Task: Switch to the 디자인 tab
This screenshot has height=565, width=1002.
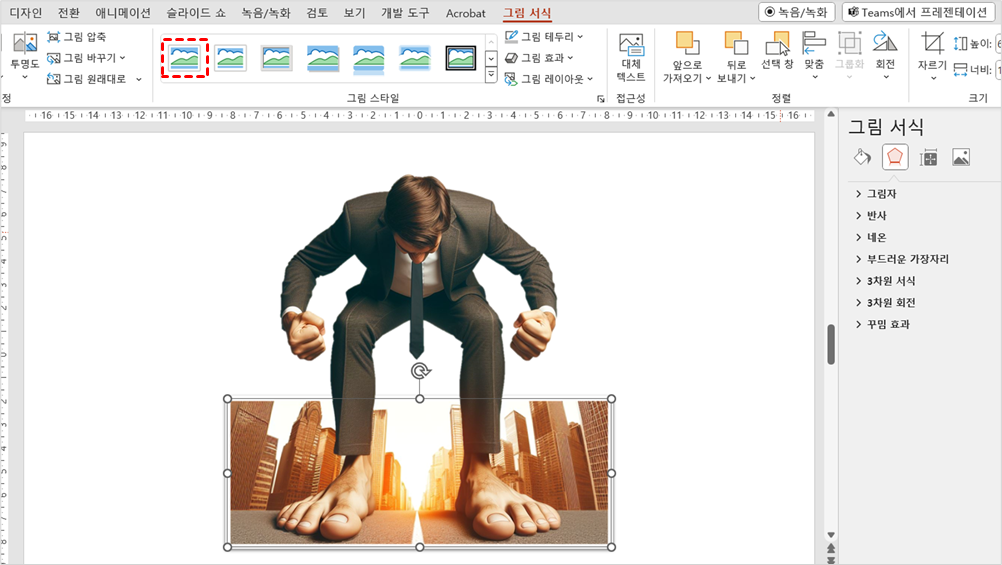Action: [x=26, y=13]
